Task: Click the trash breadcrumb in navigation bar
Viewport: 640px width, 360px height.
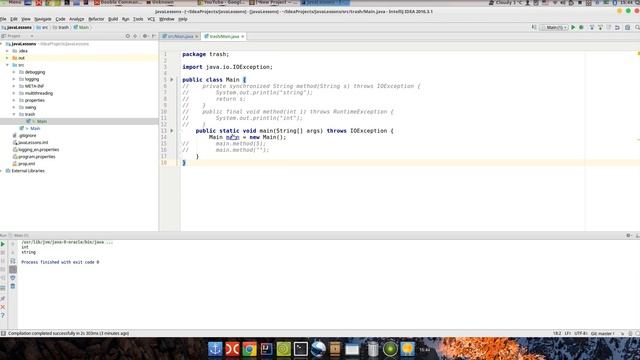Action: click(61, 27)
